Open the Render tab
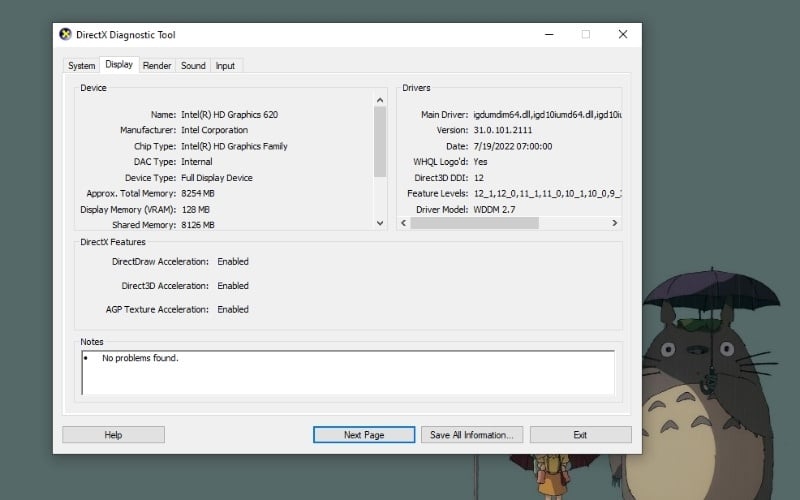This screenshot has width=800, height=500. point(156,66)
